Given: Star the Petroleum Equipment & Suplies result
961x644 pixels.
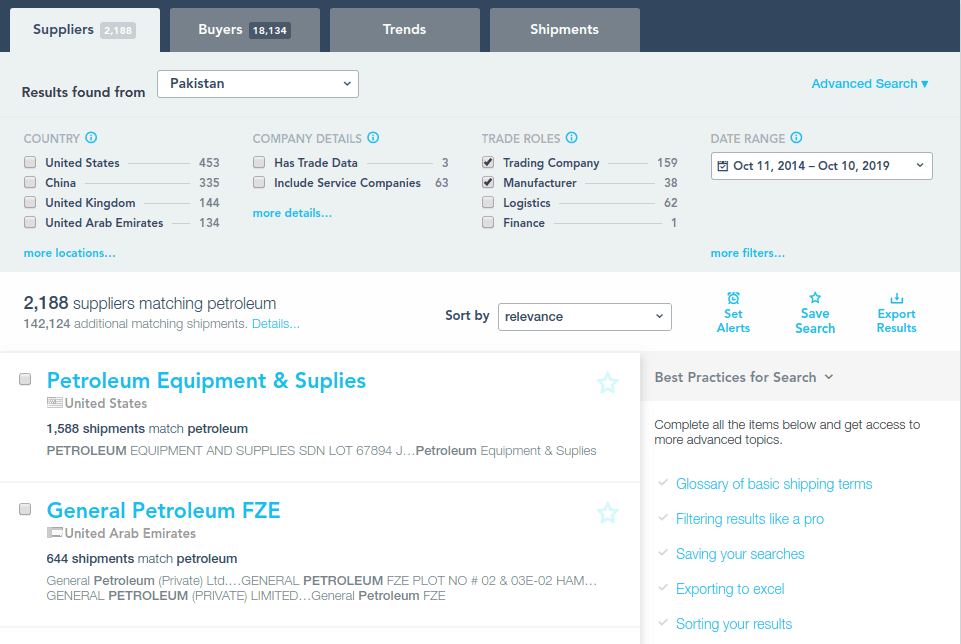Looking at the screenshot, I should click(x=607, y=383).
